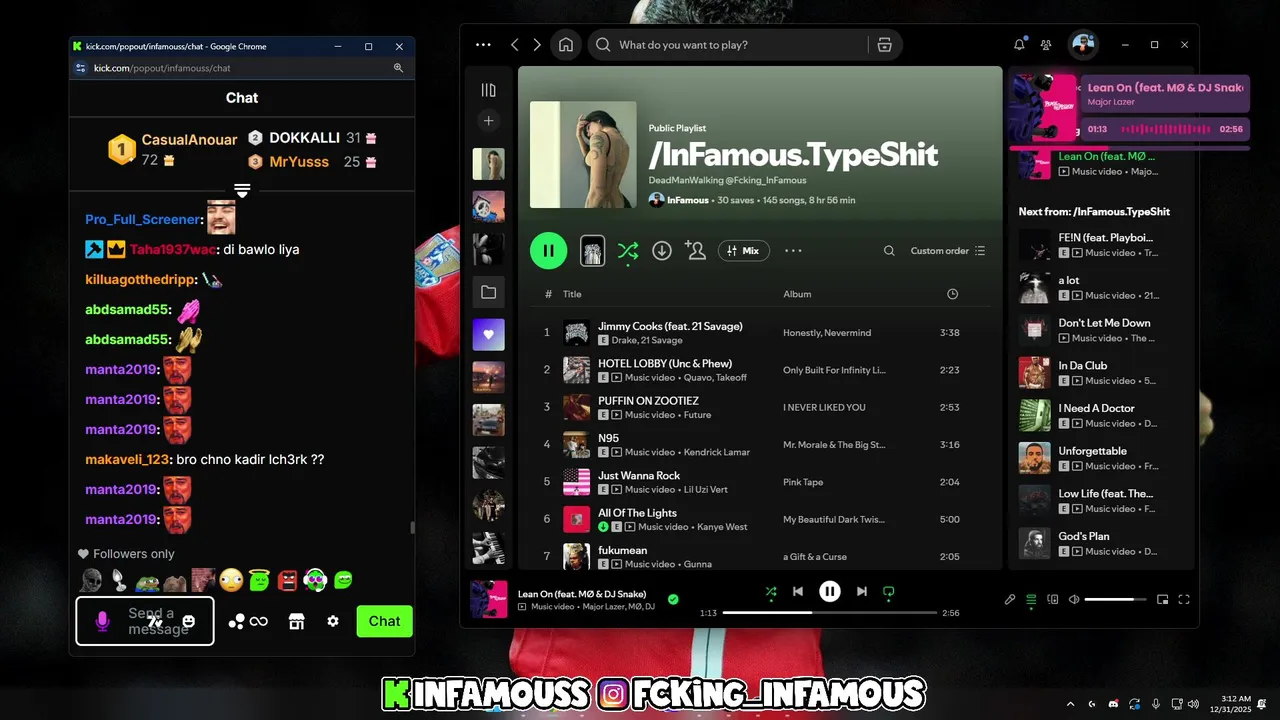1280x720 pixels.
Task: Open Spotify Home via the house icon
Action: tap(566, 45)
